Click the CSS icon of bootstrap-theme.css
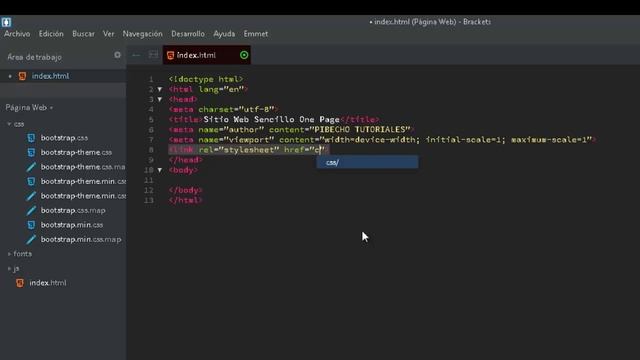 31,153
